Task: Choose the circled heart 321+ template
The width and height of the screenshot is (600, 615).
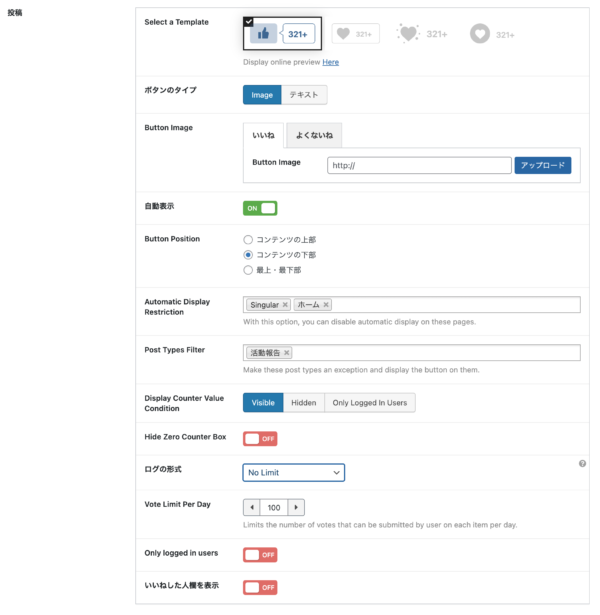Action: click(492, 34)
